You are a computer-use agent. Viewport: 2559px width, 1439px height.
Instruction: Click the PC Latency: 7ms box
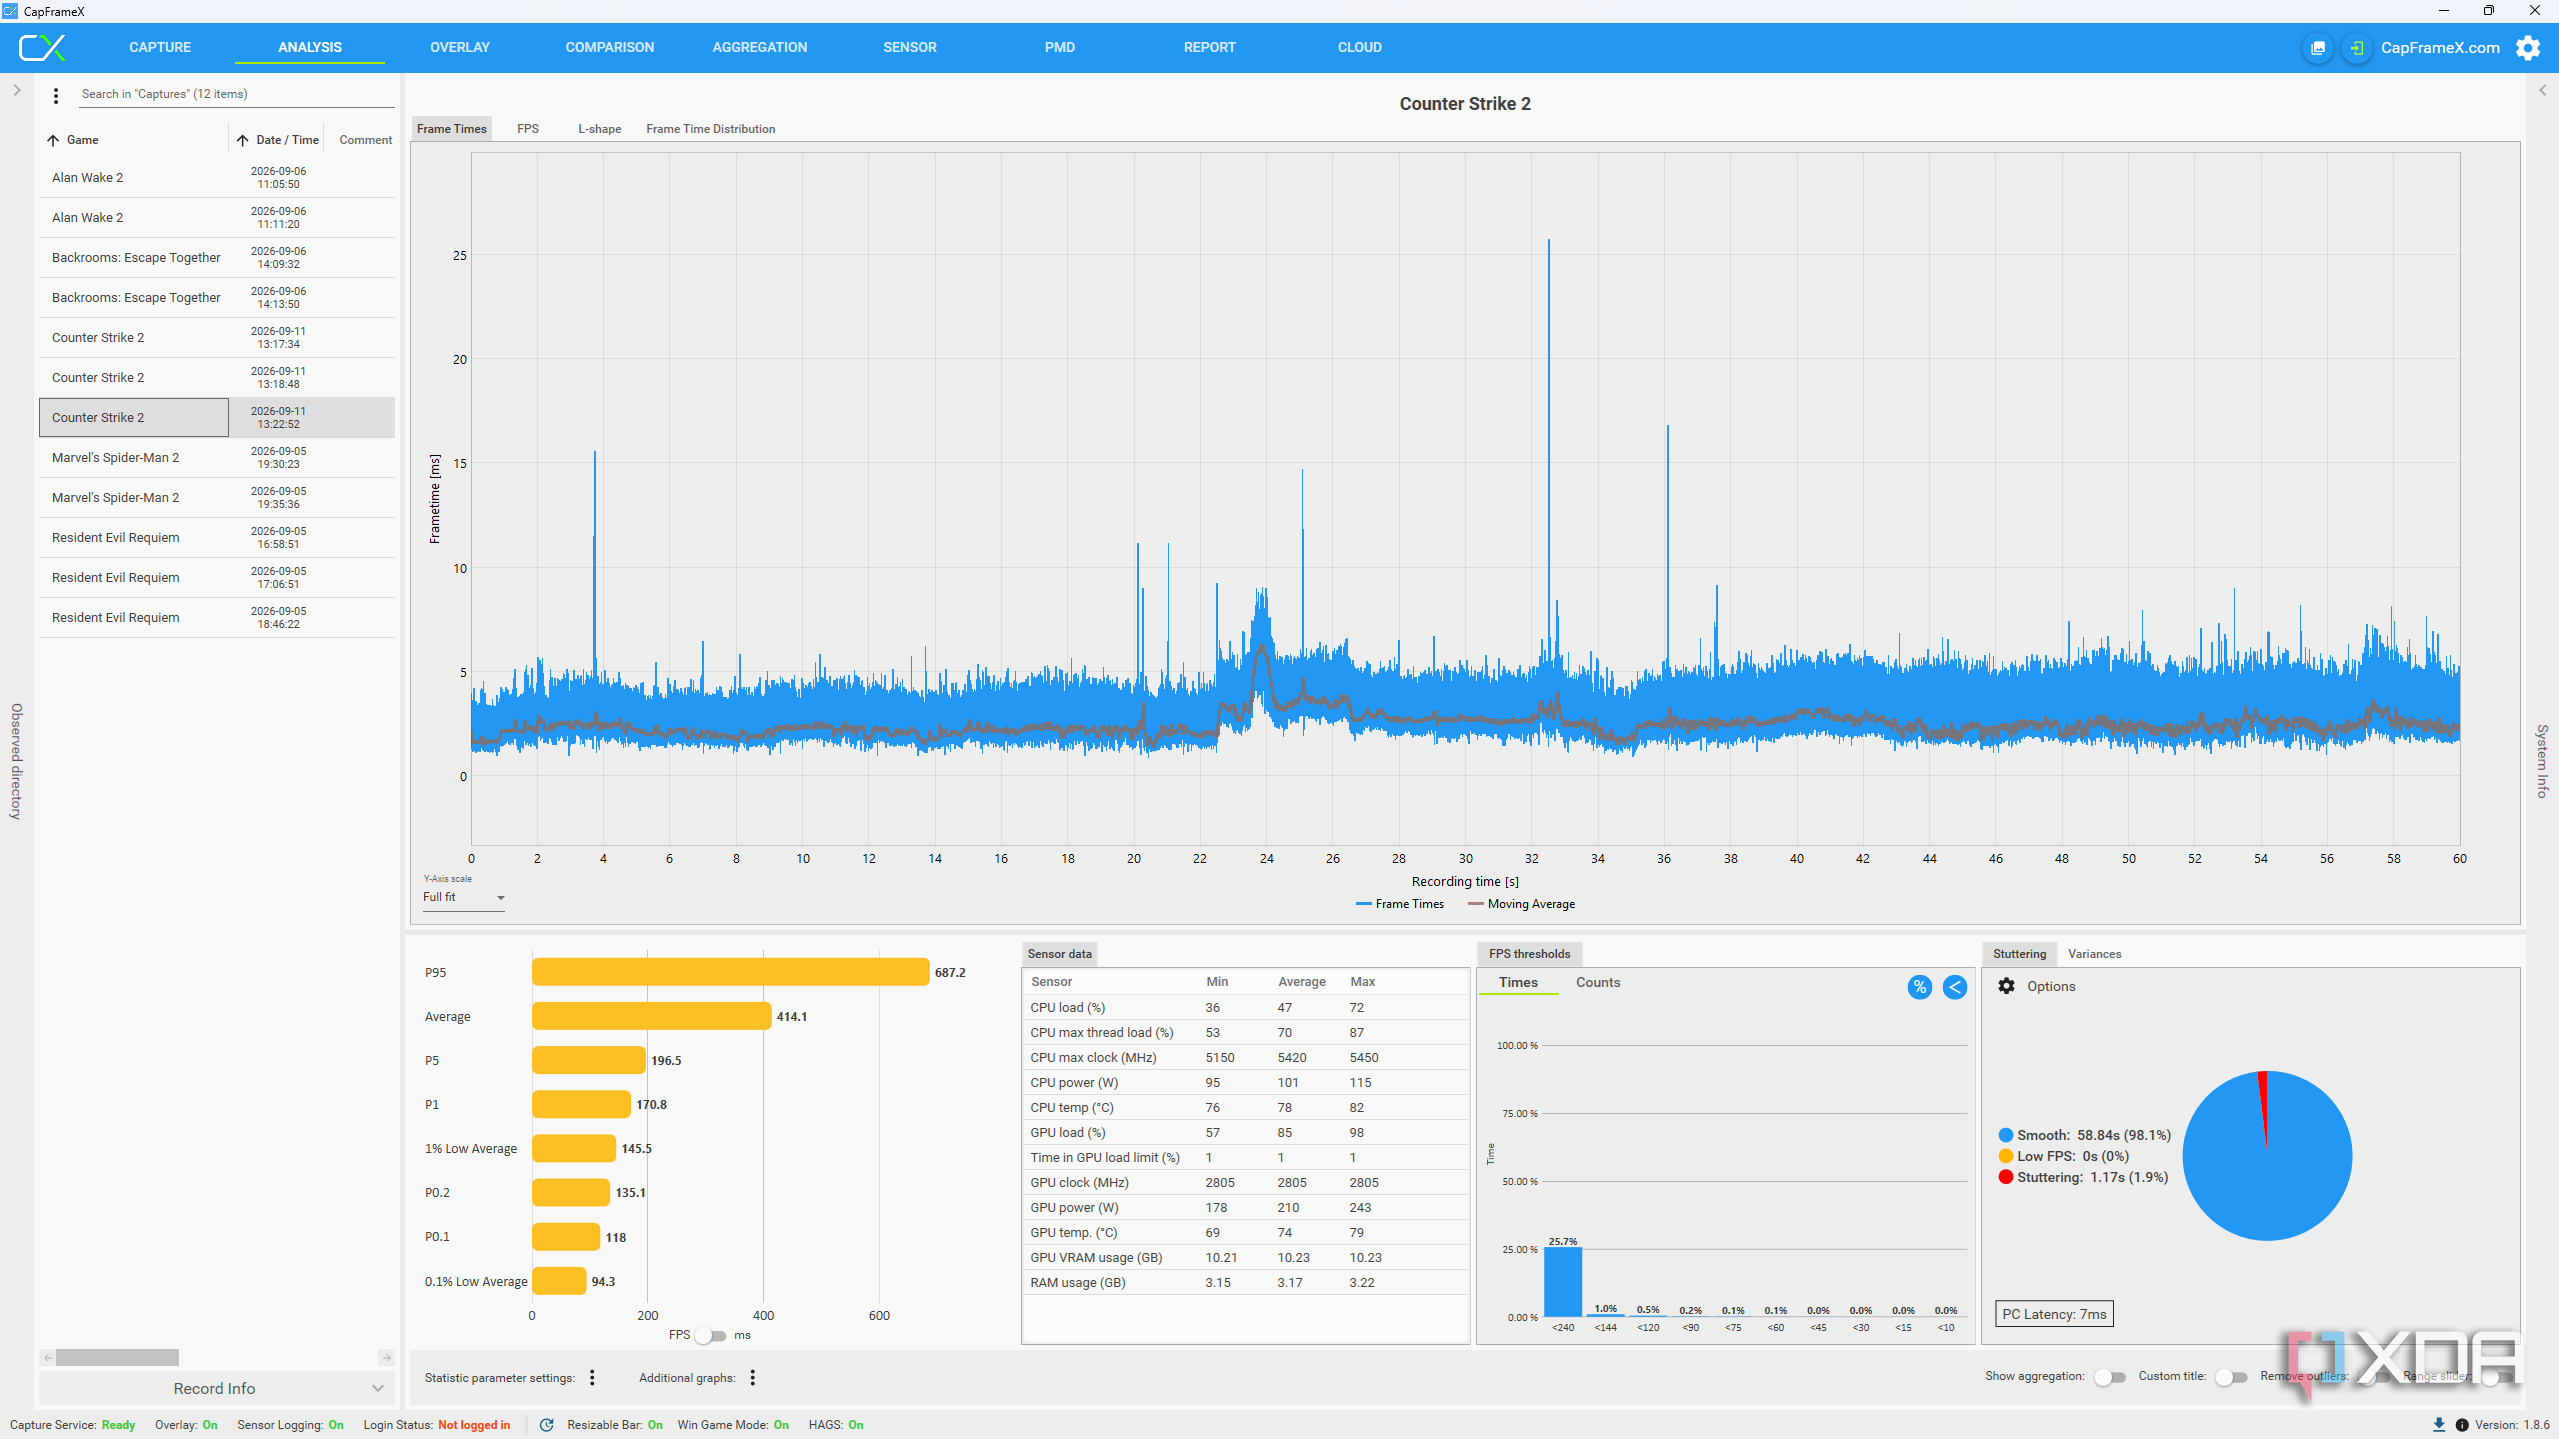tap(2054, 1314)
